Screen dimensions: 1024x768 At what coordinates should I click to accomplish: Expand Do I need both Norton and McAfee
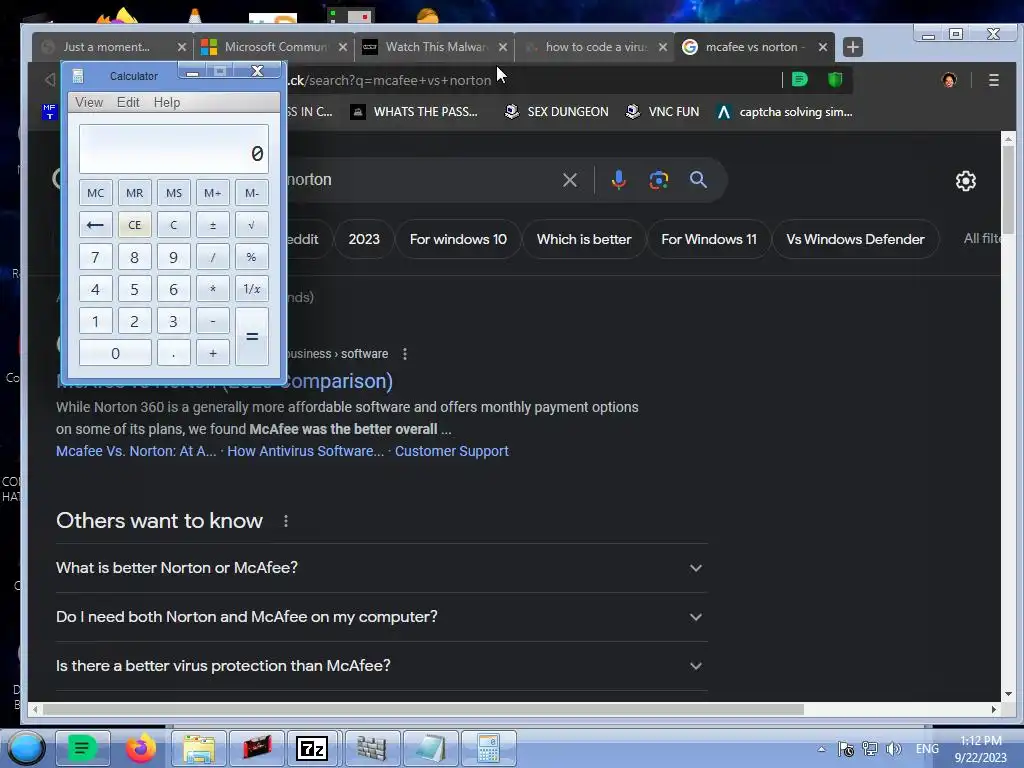pos(381,617)
